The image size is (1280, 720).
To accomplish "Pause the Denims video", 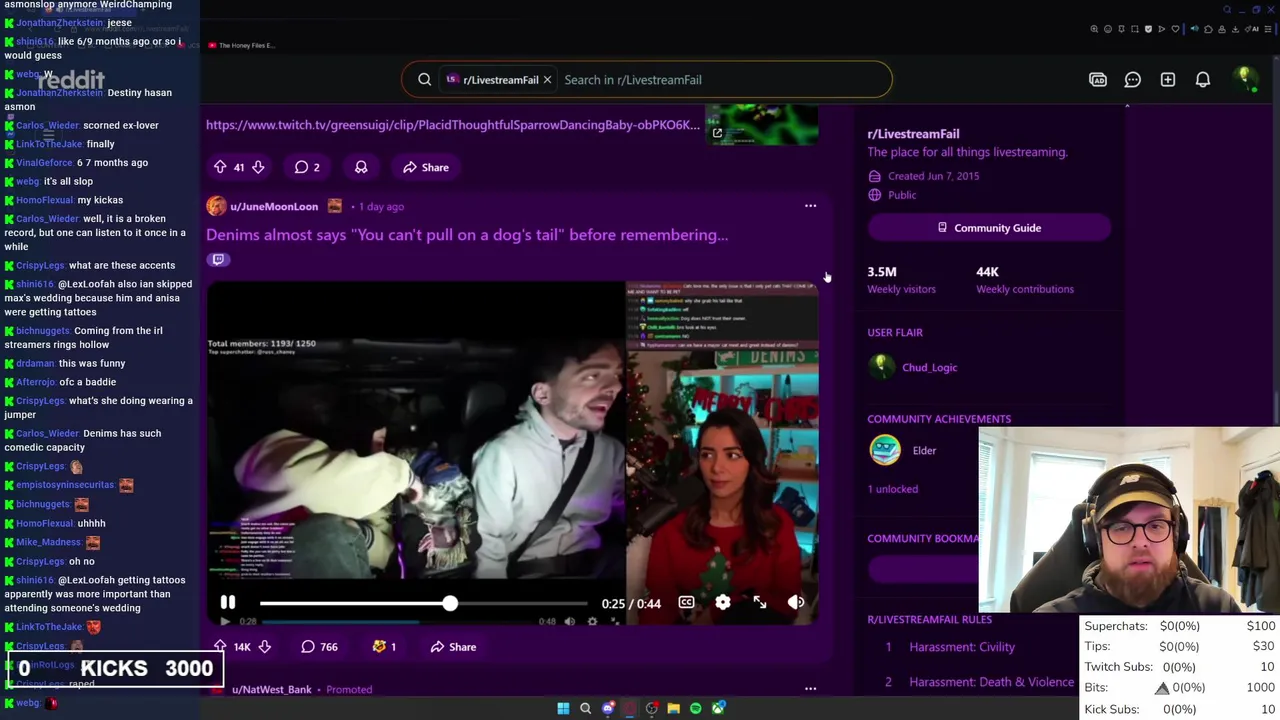I will [228, 603].
